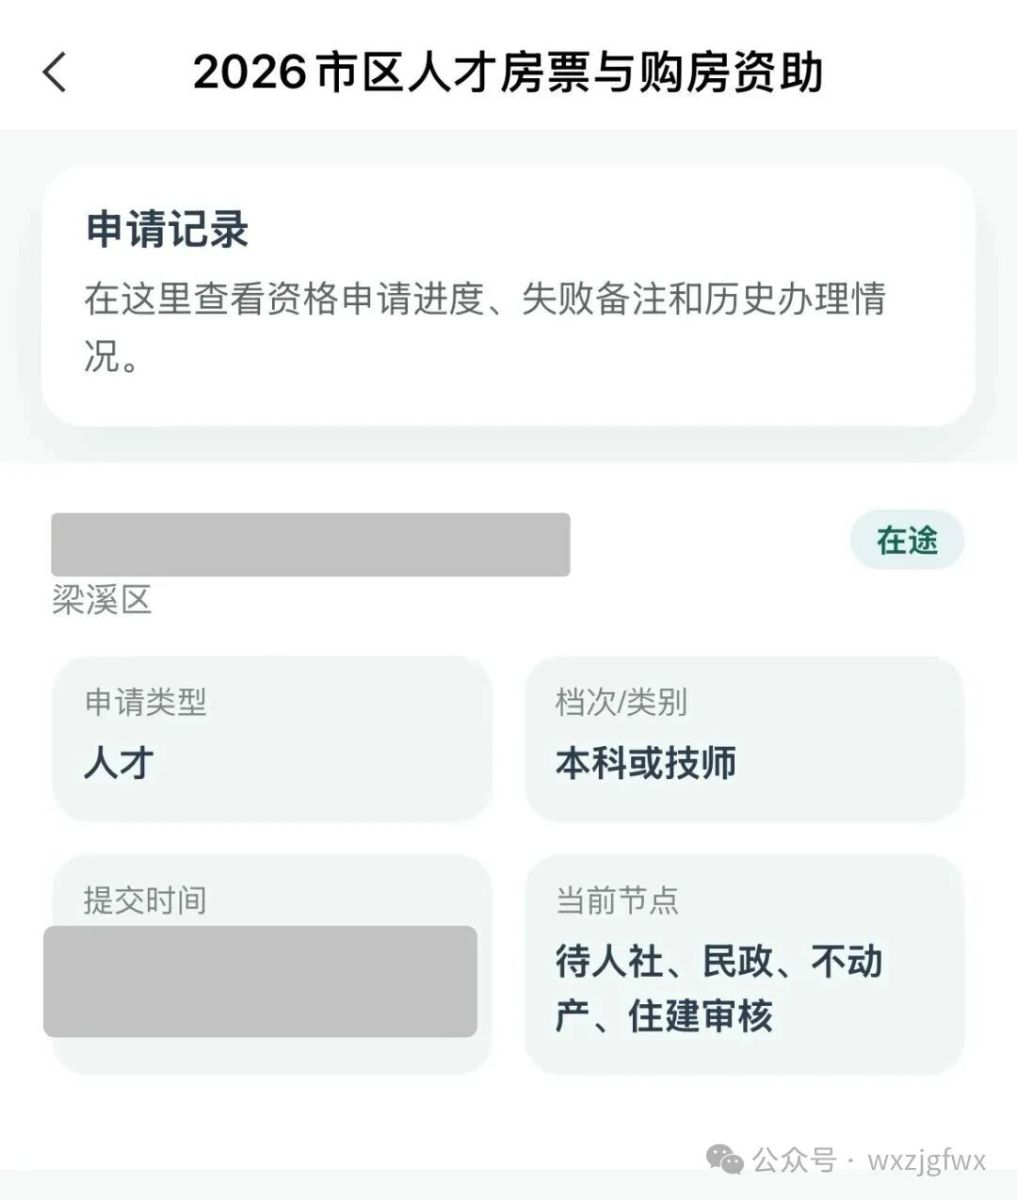Screen dimensions: 1017x1200
Task: Click the 2026市区人才房票与购房资助 page title
Action: point(508,73)
